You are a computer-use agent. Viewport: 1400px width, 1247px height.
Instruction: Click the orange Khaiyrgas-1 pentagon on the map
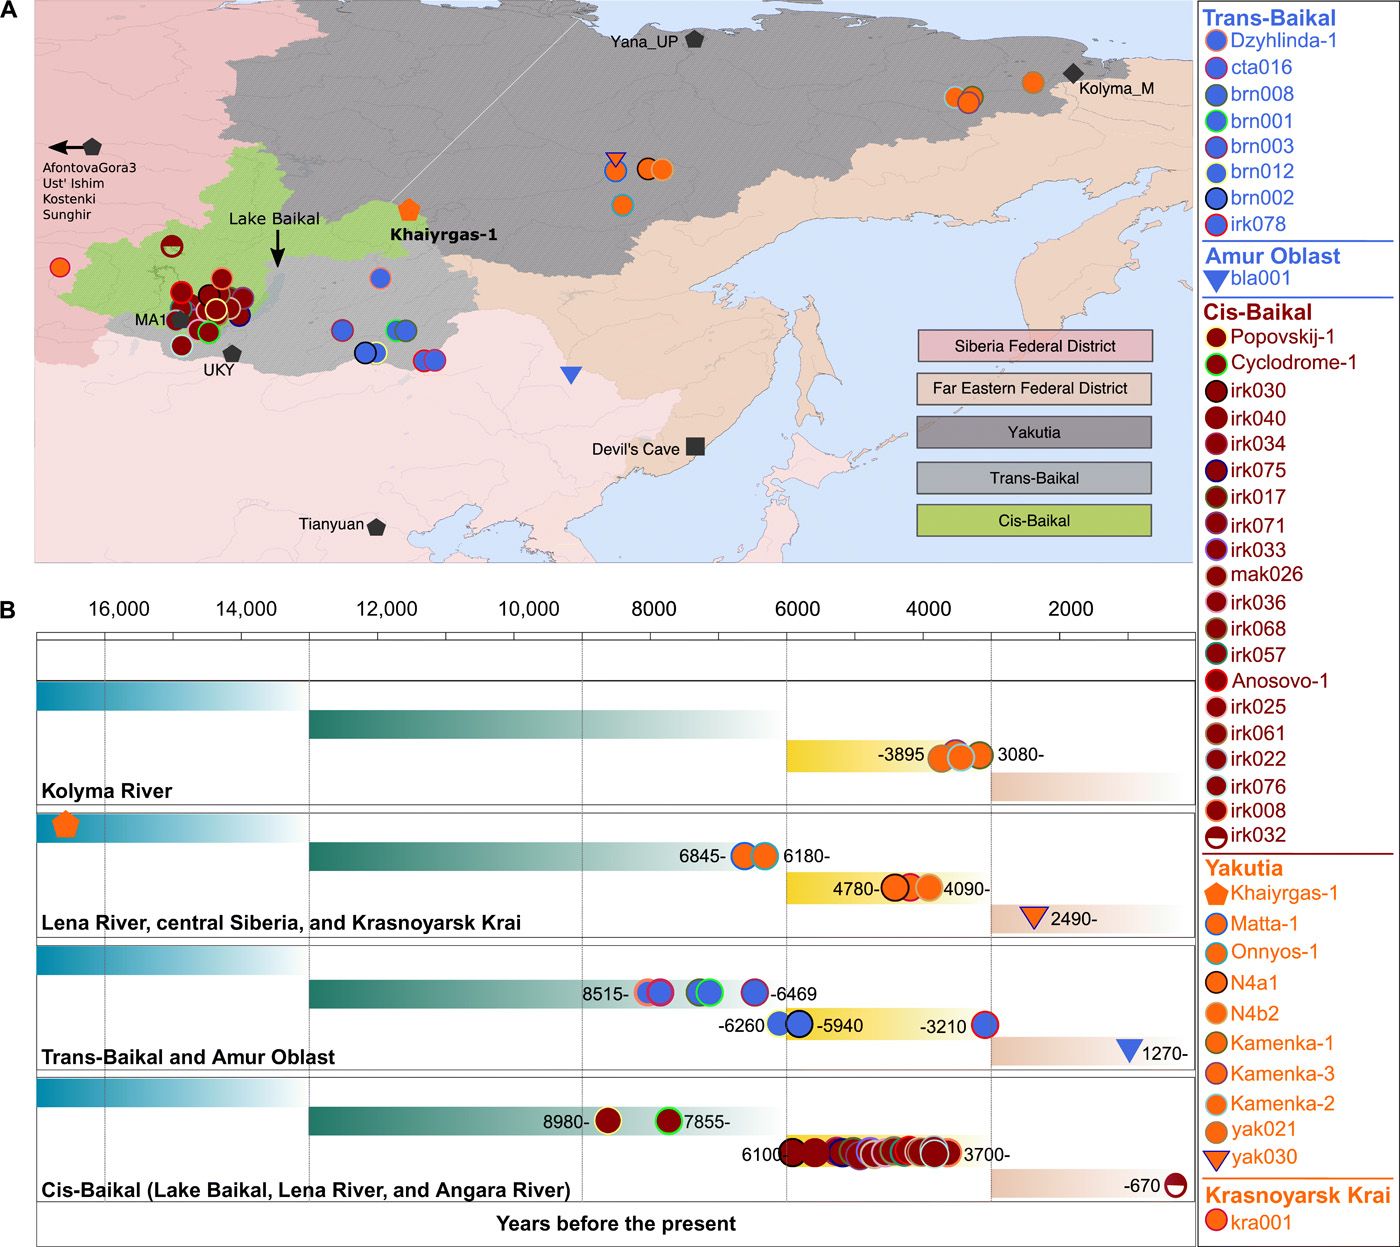(408, 210)
